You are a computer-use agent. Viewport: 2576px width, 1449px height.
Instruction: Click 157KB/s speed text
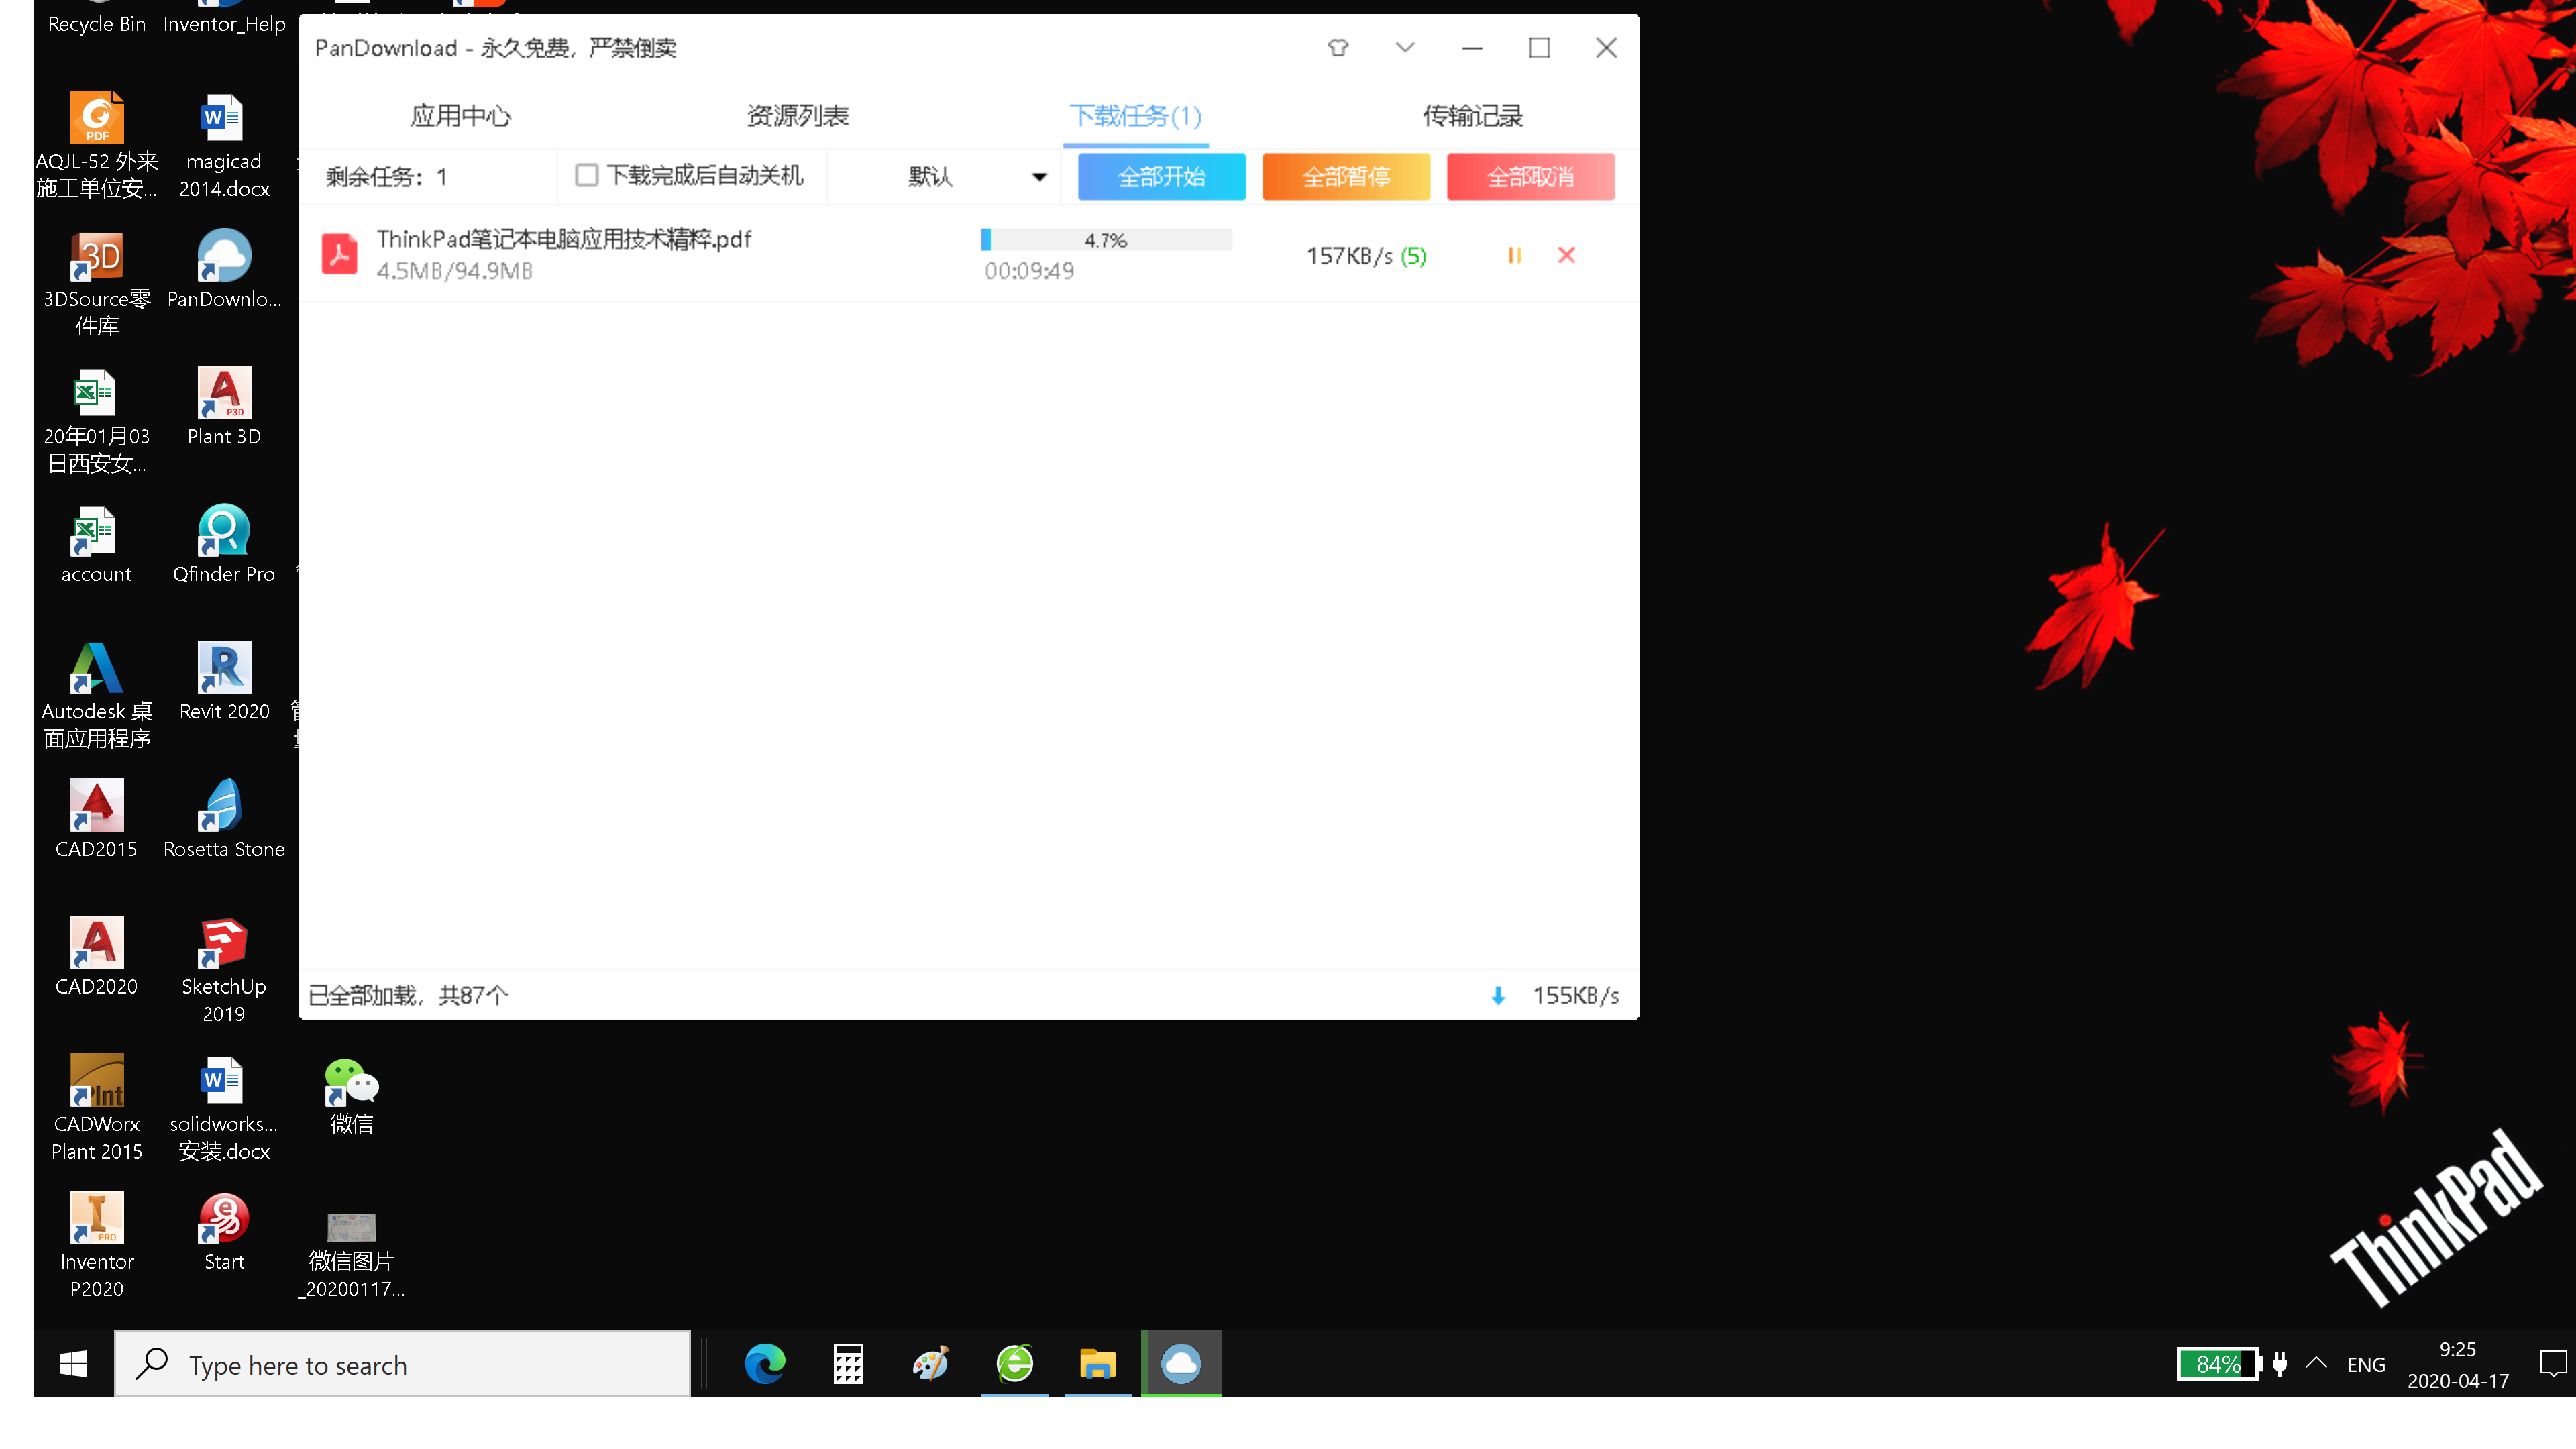pyautogui.click(x=1349, y=256)
